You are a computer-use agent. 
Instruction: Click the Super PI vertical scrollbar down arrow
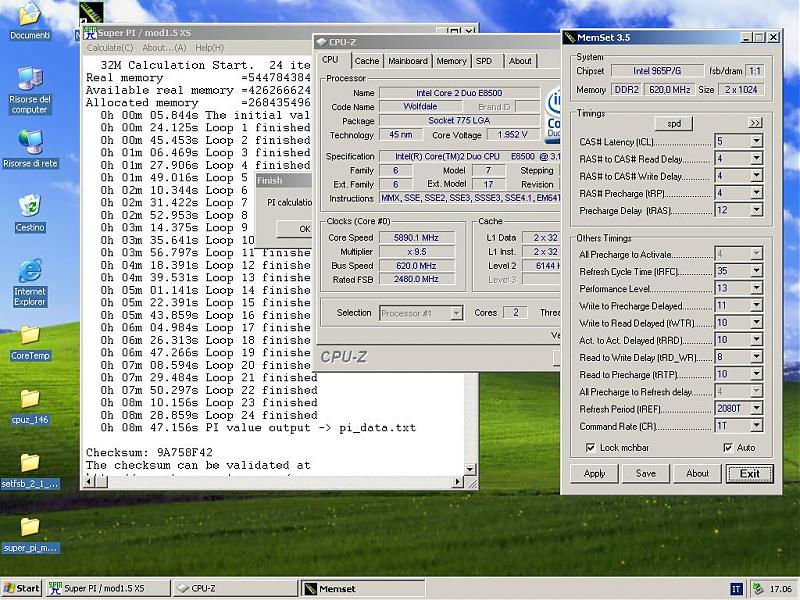470,469
